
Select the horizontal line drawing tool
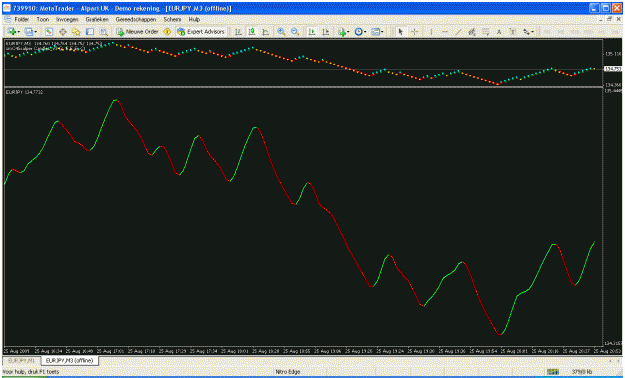[445, 32]
